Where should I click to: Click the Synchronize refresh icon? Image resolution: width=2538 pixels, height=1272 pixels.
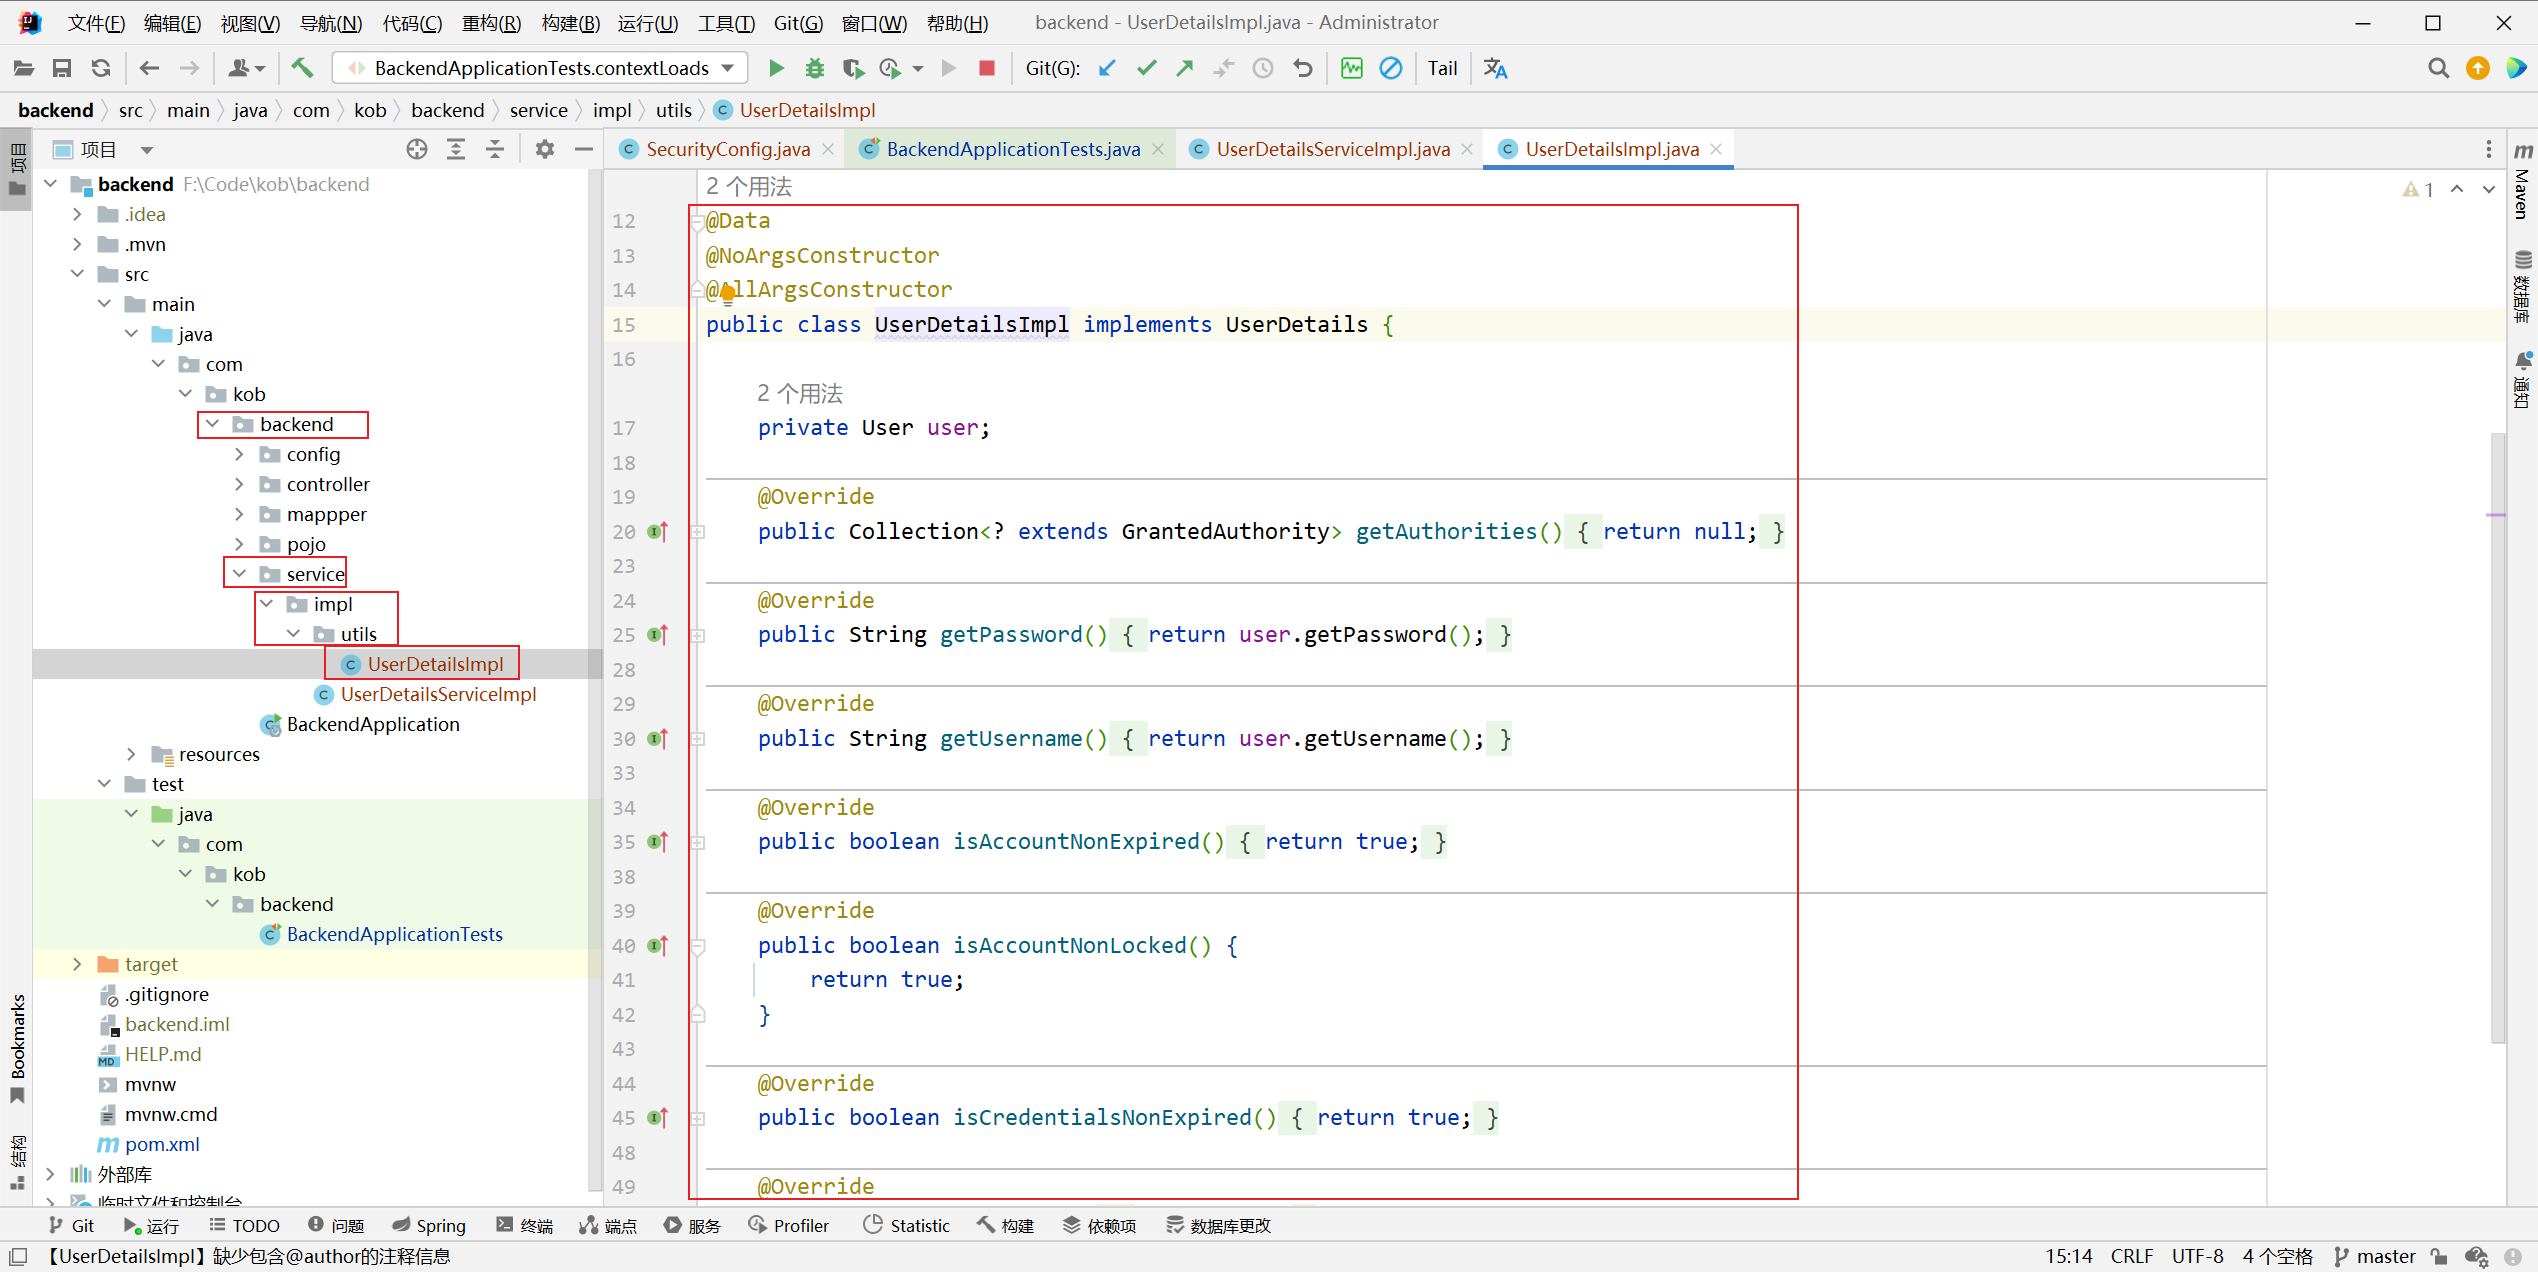tap(101, 68)
